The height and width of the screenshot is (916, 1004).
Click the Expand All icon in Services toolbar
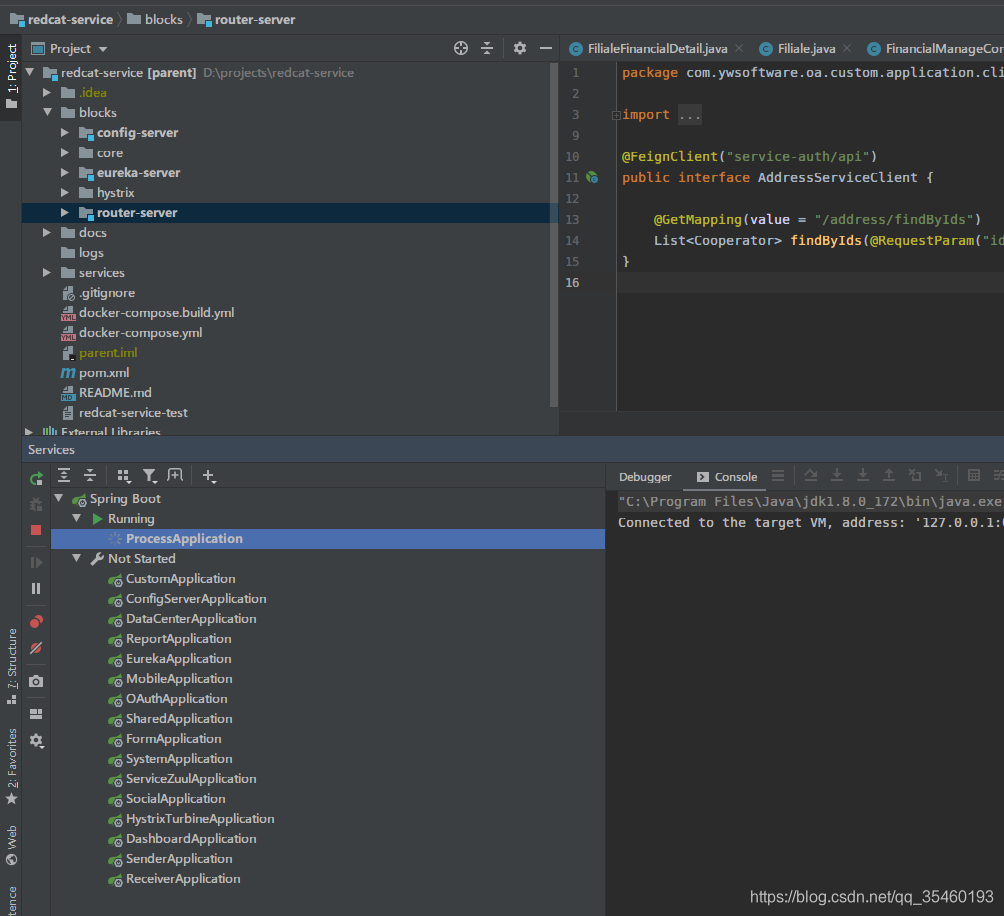pos(64,475)
